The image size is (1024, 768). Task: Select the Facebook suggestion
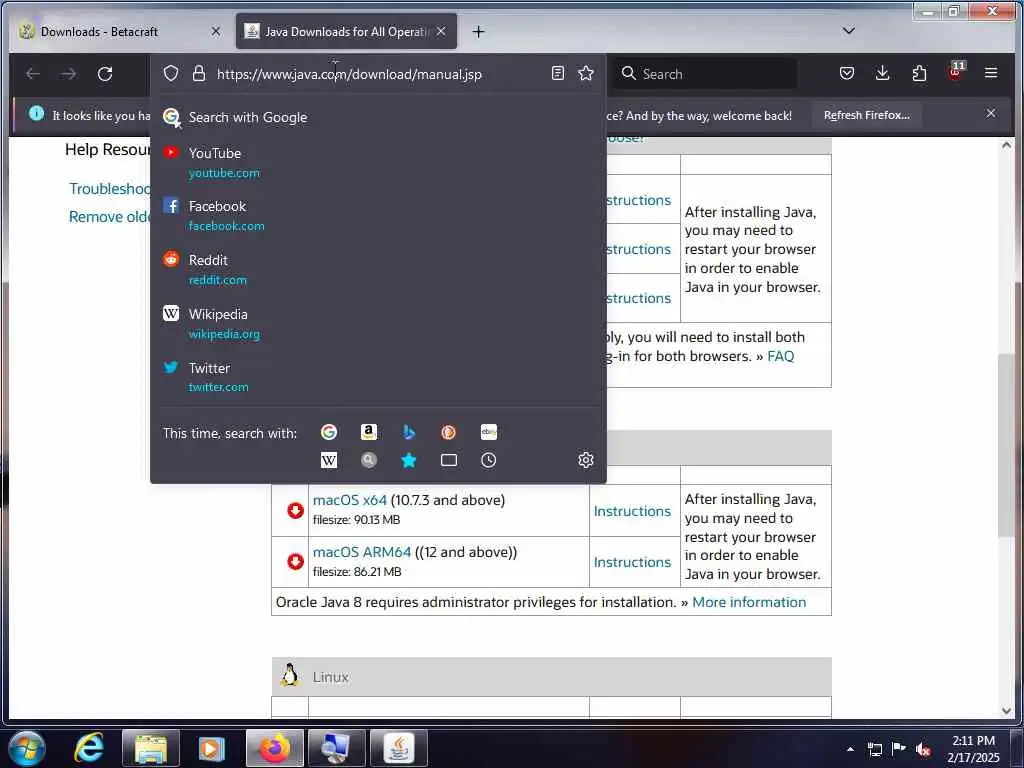pyautogui.click(x=378, y=216)
